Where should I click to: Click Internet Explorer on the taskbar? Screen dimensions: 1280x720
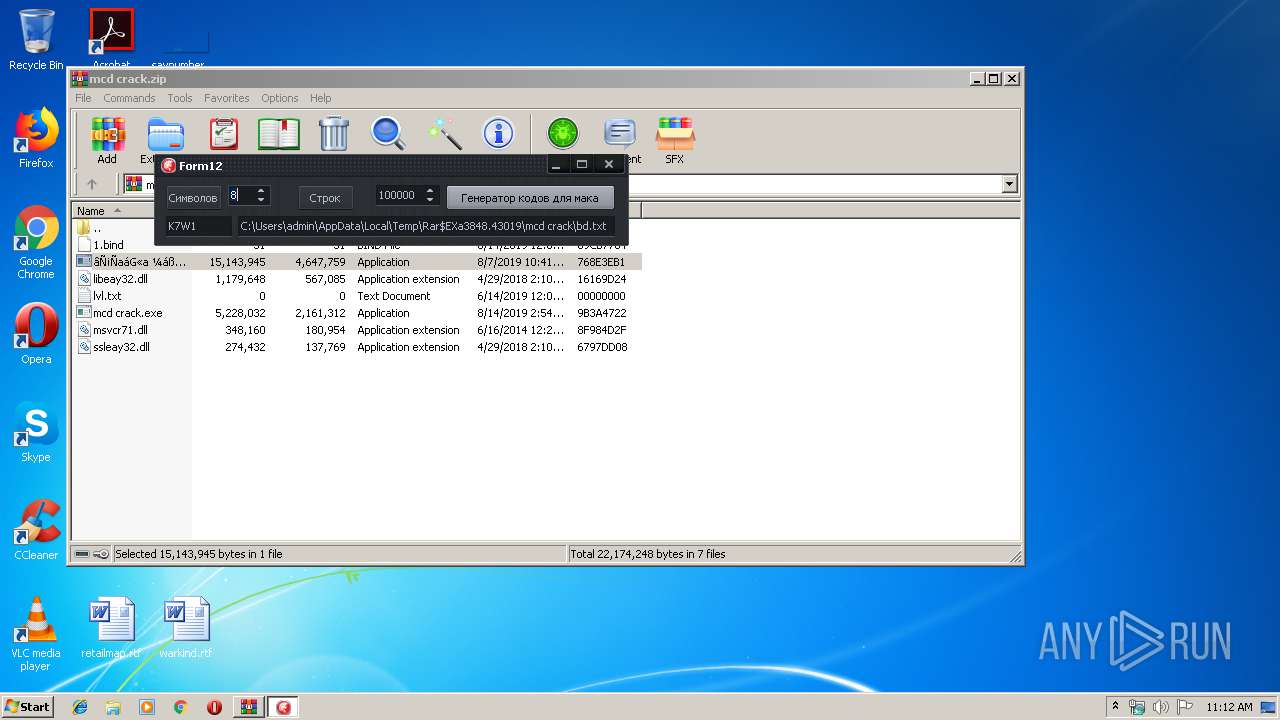coord(80,707)
